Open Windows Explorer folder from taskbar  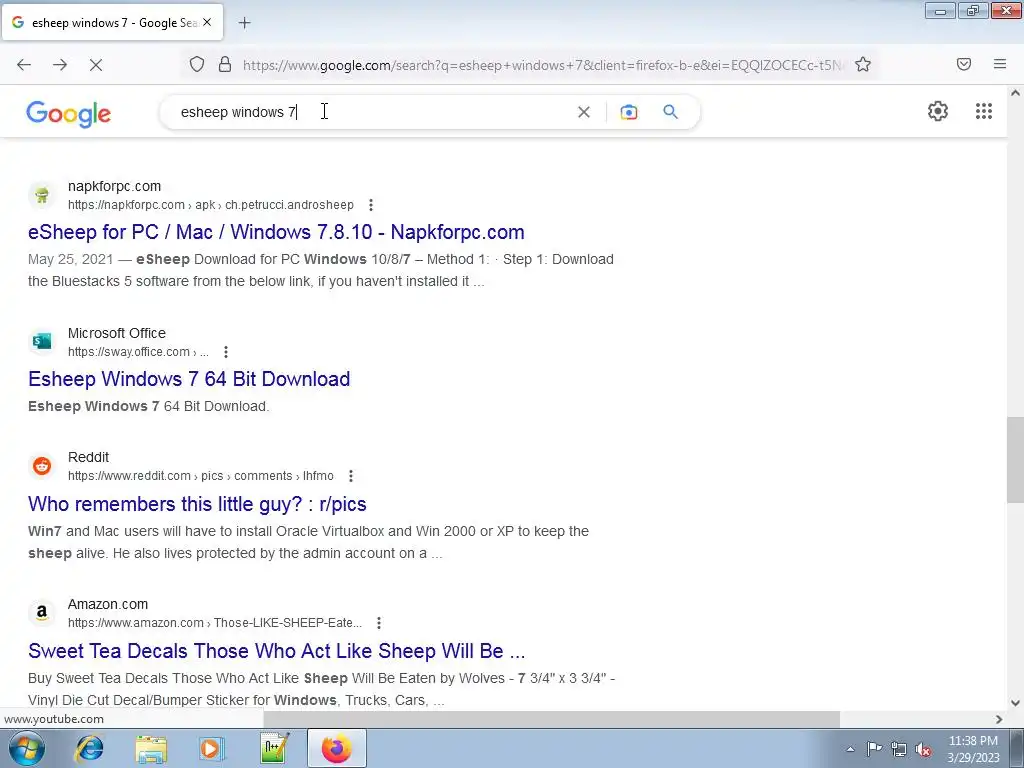coord(151,748)
